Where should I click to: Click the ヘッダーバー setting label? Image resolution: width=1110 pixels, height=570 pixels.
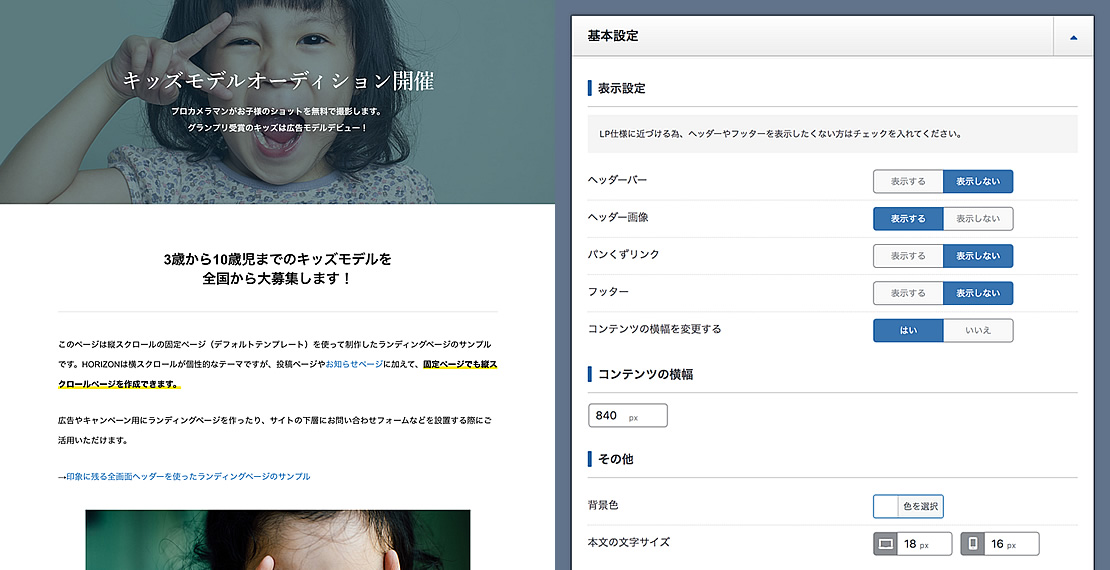[617, 180]
